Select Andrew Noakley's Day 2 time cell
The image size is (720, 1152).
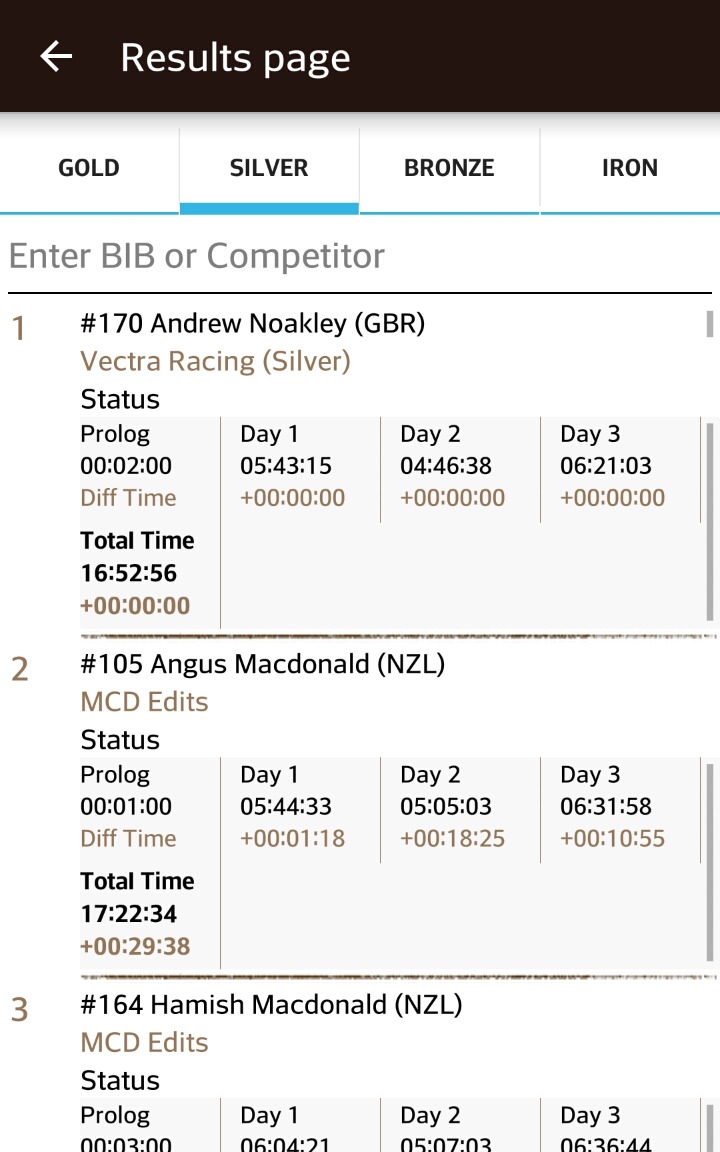click(446, 466)
